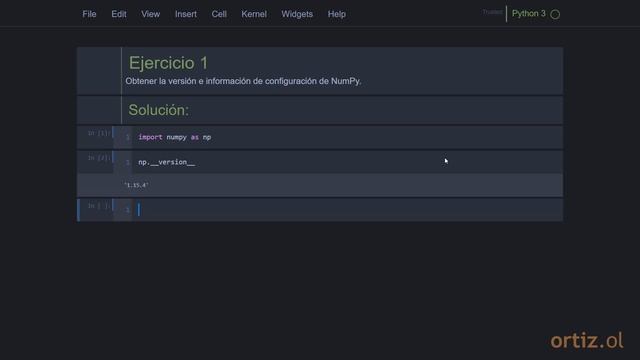Click inside the empty code cell
This screenshot has height=360, width=640.
[347, 210]
